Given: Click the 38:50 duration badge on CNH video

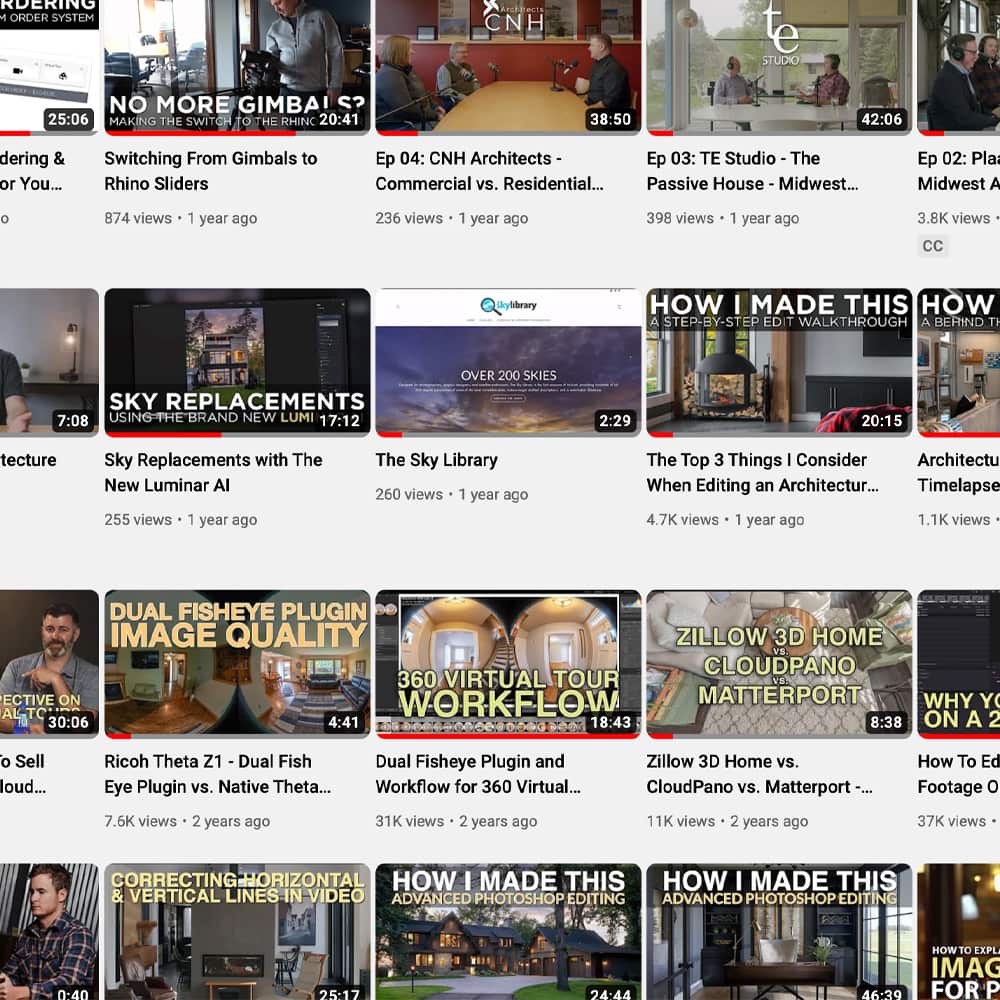Looking at the screenshot, I should pos(610,119).
